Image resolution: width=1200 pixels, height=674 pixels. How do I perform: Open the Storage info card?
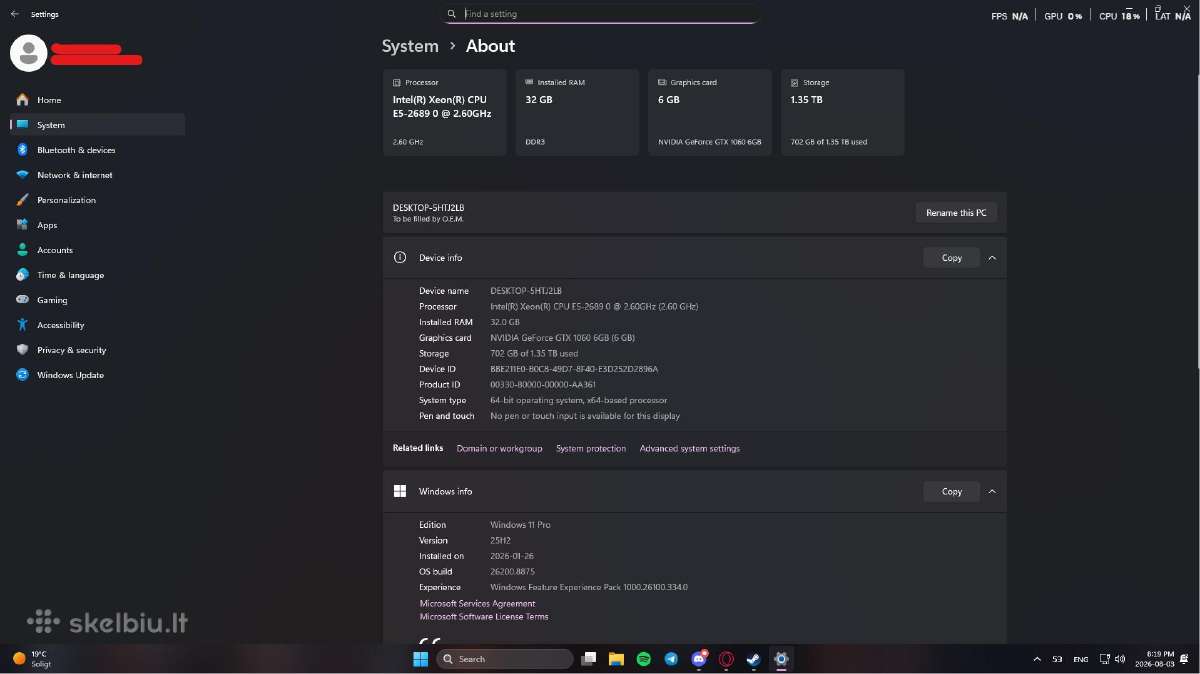pos(843,112)
